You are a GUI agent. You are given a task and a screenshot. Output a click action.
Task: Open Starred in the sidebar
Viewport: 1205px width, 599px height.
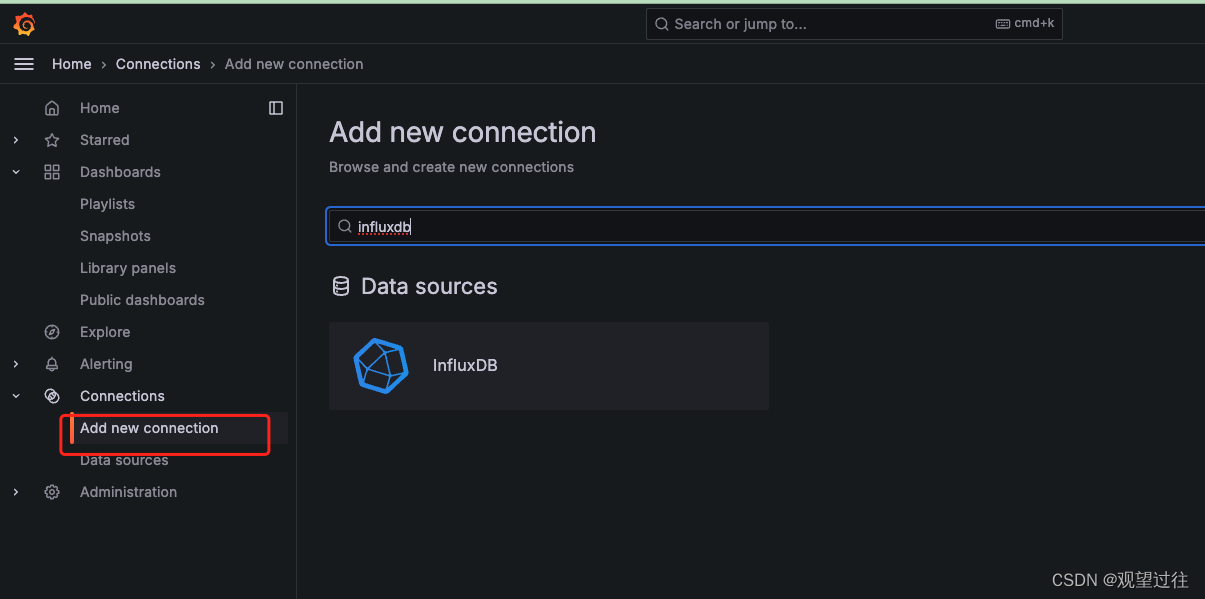[105, 140]
